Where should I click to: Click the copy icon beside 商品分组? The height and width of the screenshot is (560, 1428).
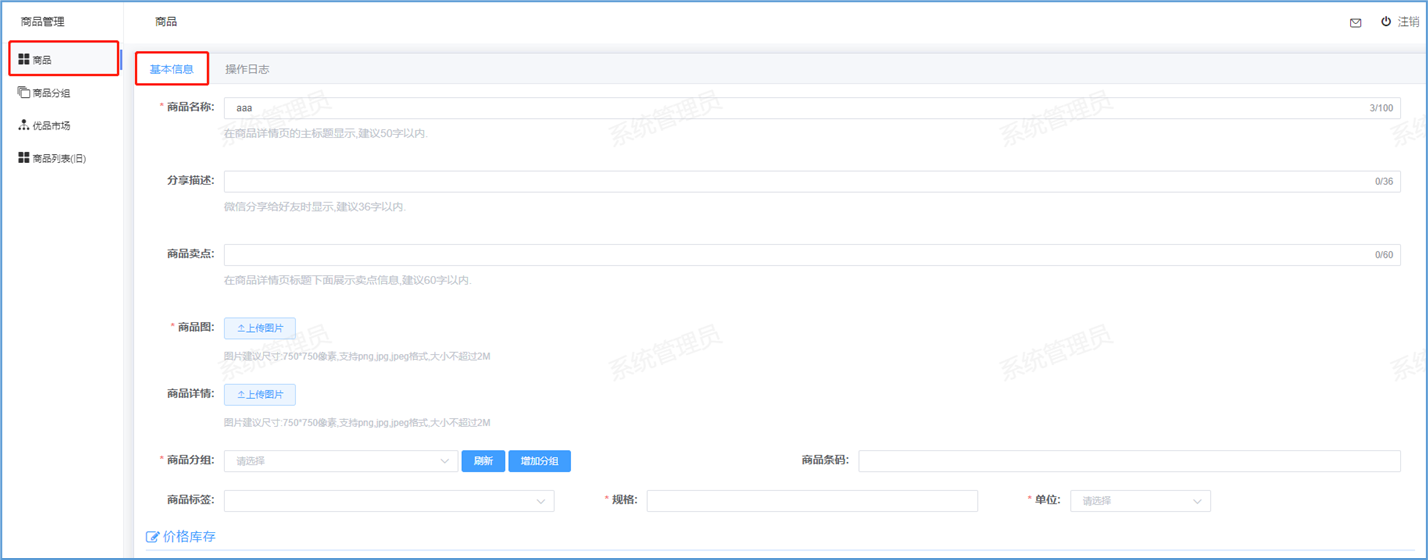click(24, 93)
